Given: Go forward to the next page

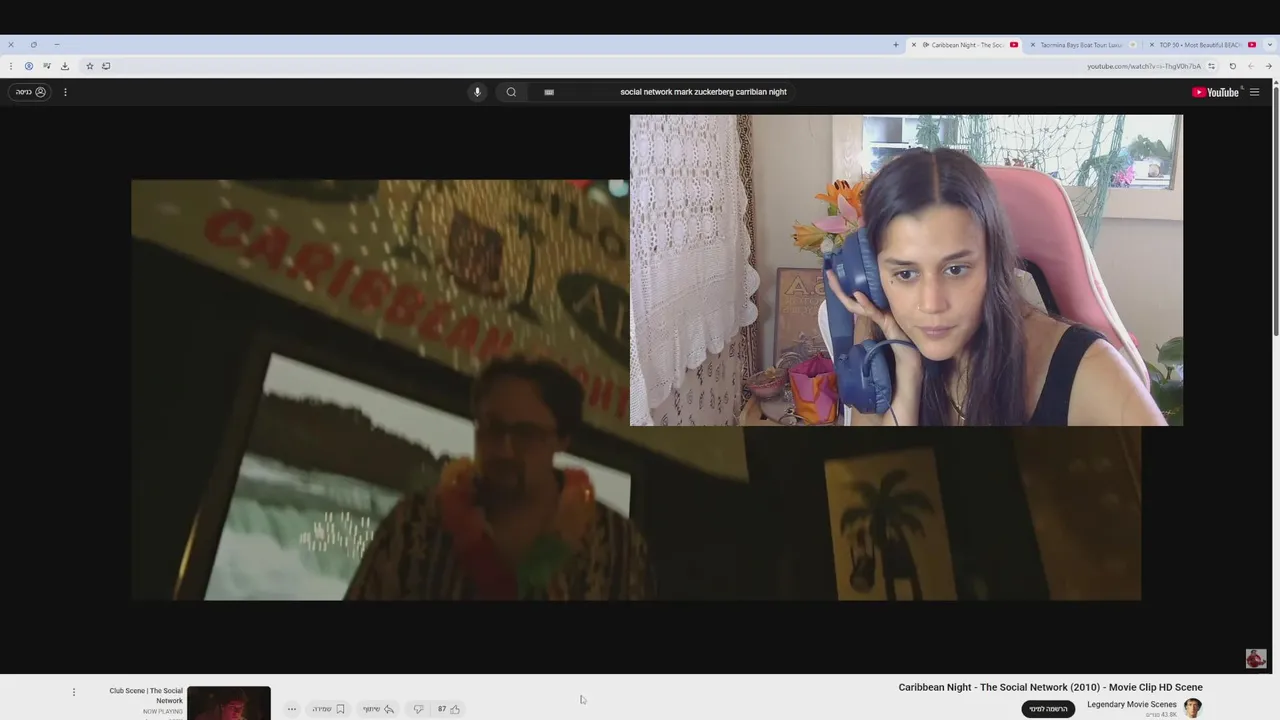Looking at the screenshot, I should click(1251, 66).
